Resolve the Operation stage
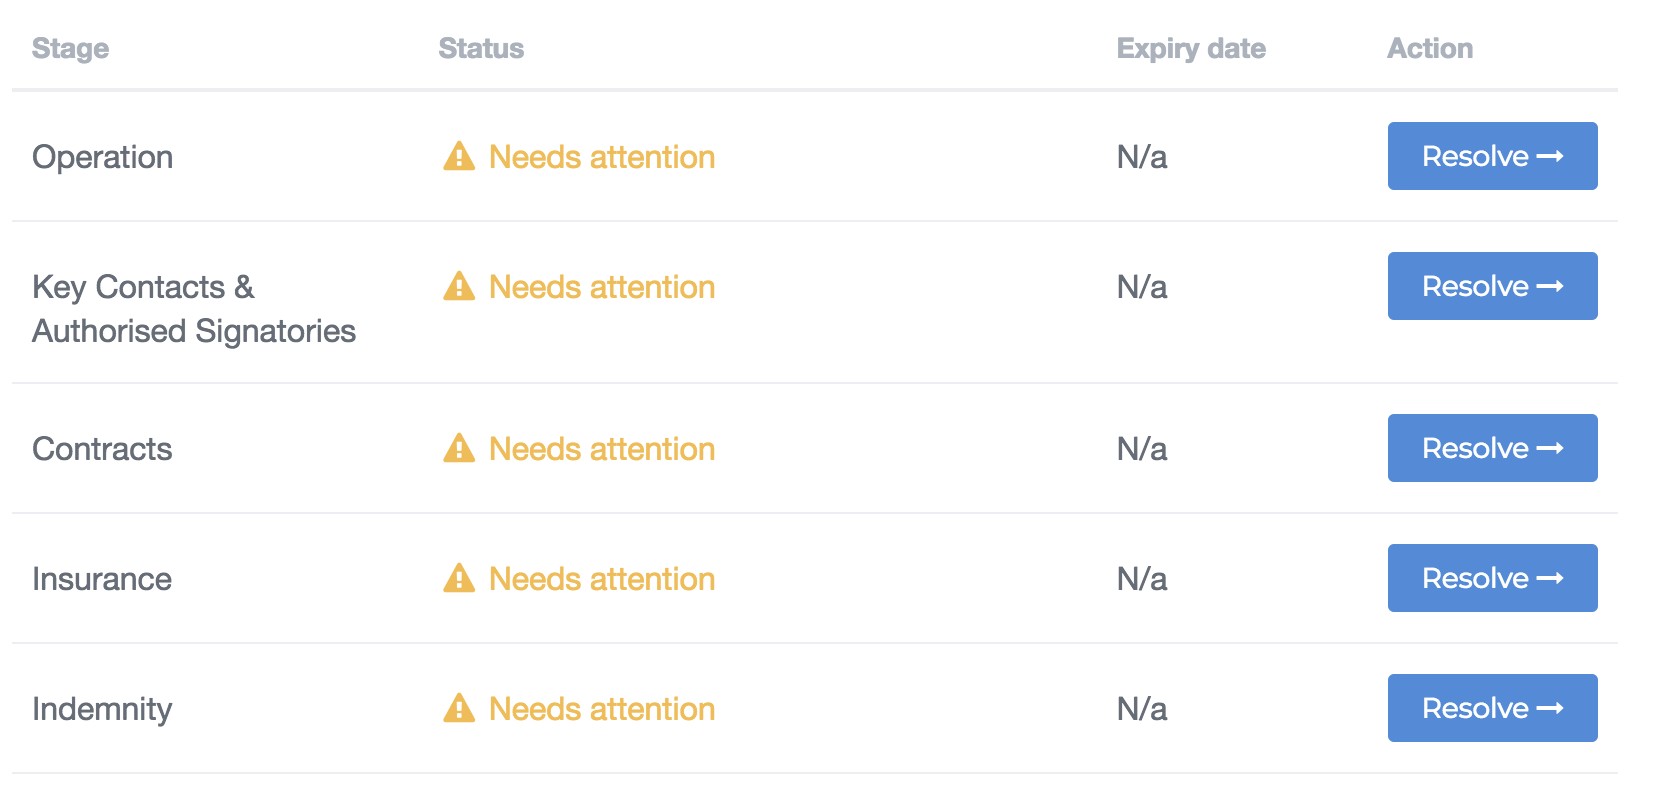The height and width of the screenshot is (810, 1664). tap(1492, 156)
